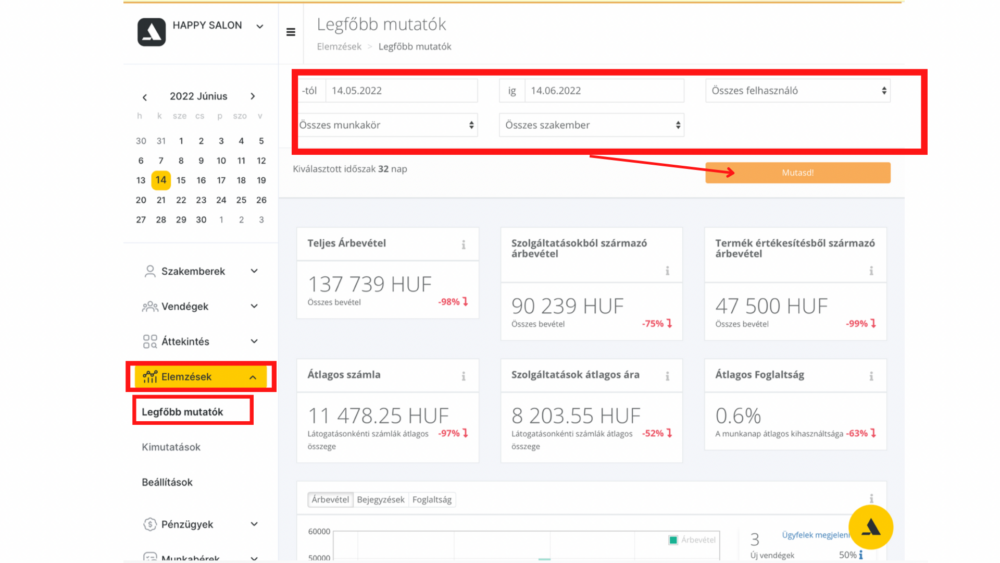Viewport: 1000px width, 563px height.
Task: Click the chart panel info icon
Action: tap(871, 498)
